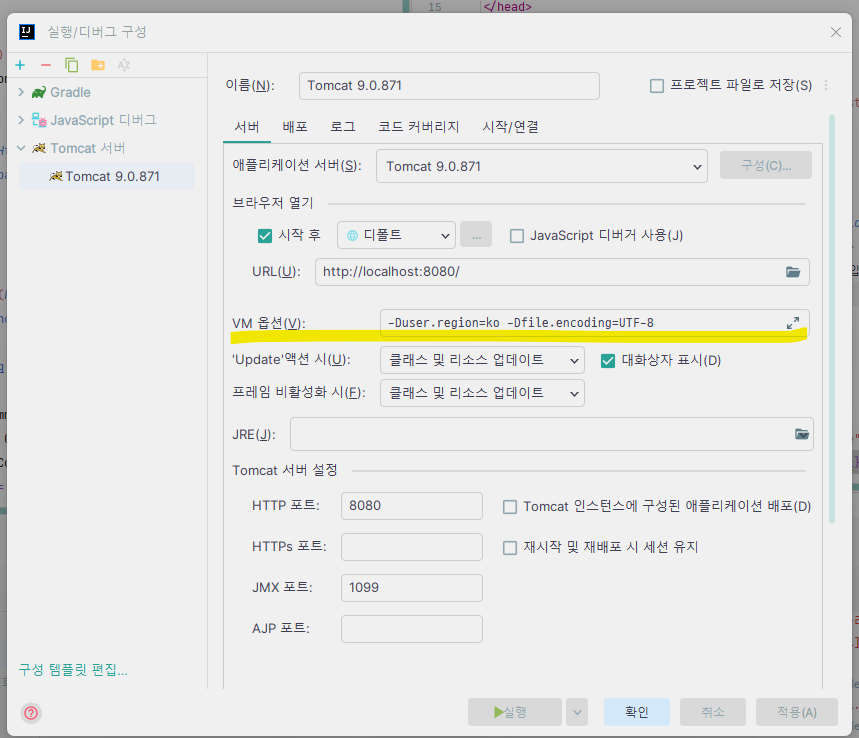Click the Gradle elephant icon
The image size is (859, 738).
click(x=39, y=93)
